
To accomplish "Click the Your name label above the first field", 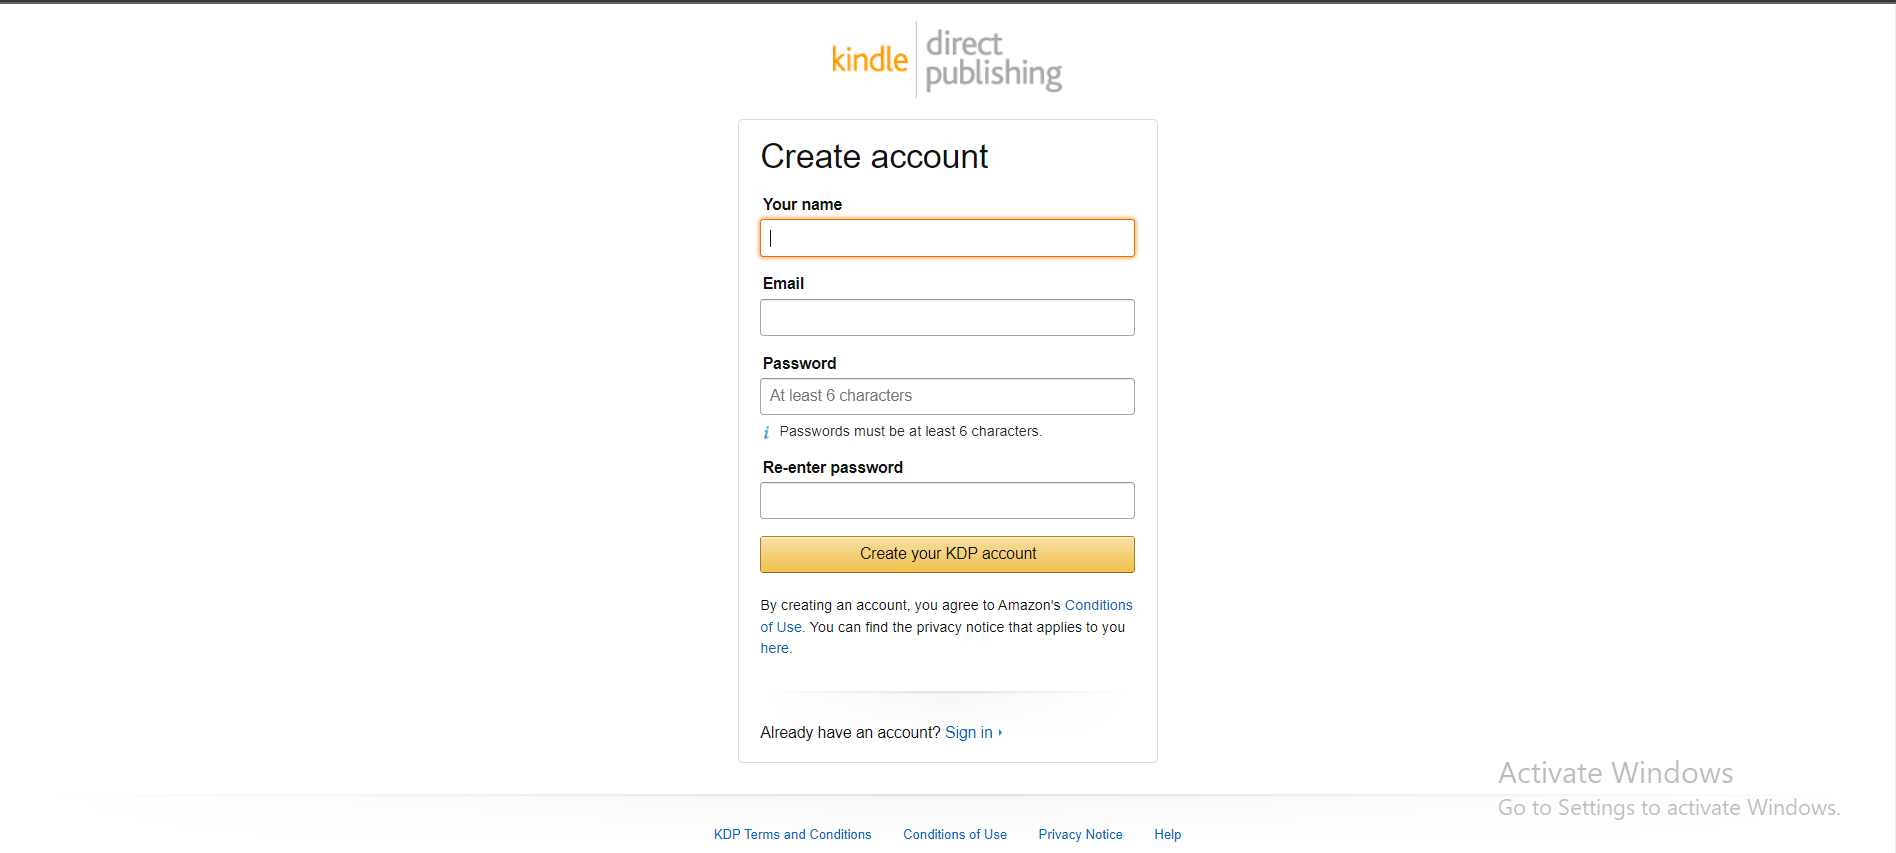I will [x=801, y=204].
